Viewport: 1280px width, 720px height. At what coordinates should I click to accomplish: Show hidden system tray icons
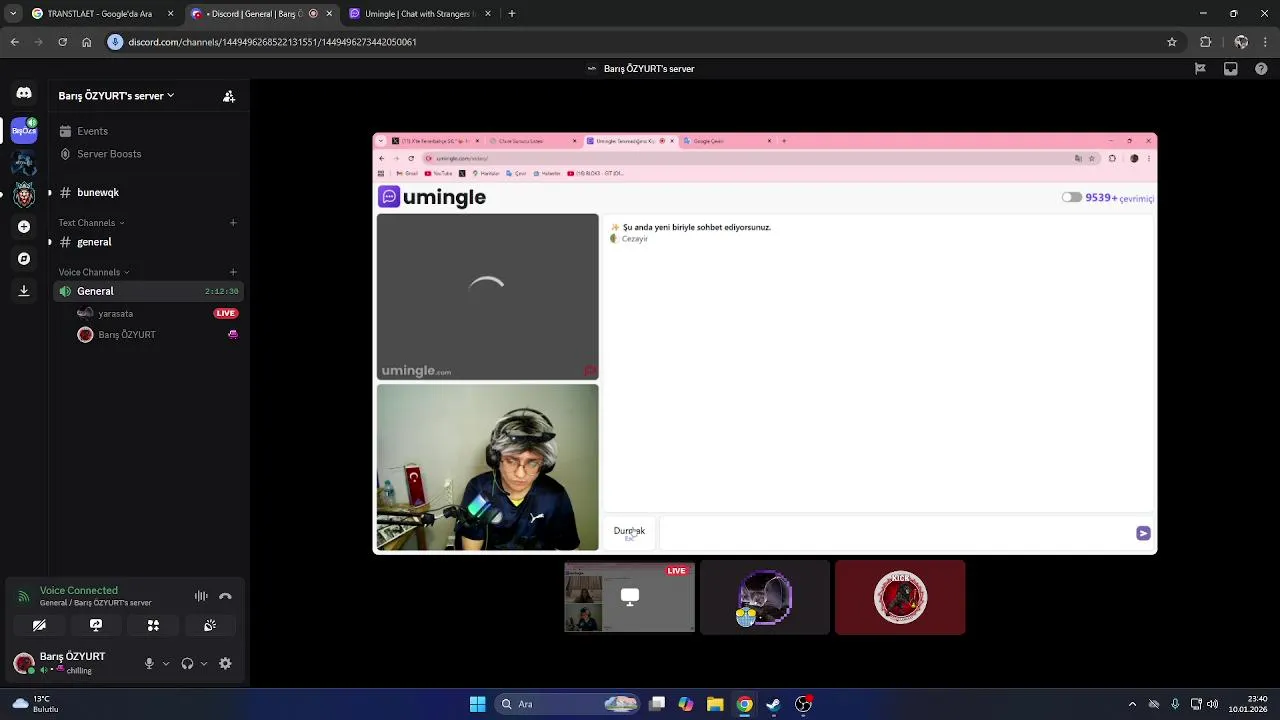click(x=1132, y=704)
